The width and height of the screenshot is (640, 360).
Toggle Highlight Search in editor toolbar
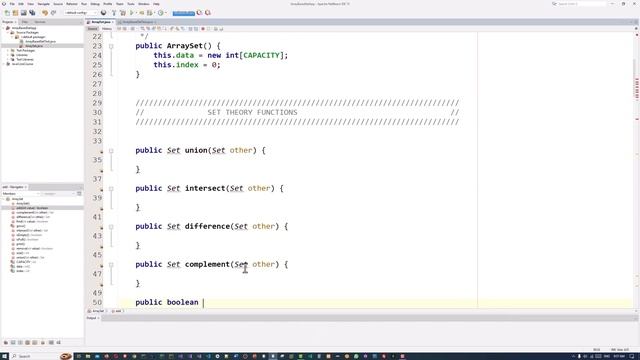(x=159, y=29)
